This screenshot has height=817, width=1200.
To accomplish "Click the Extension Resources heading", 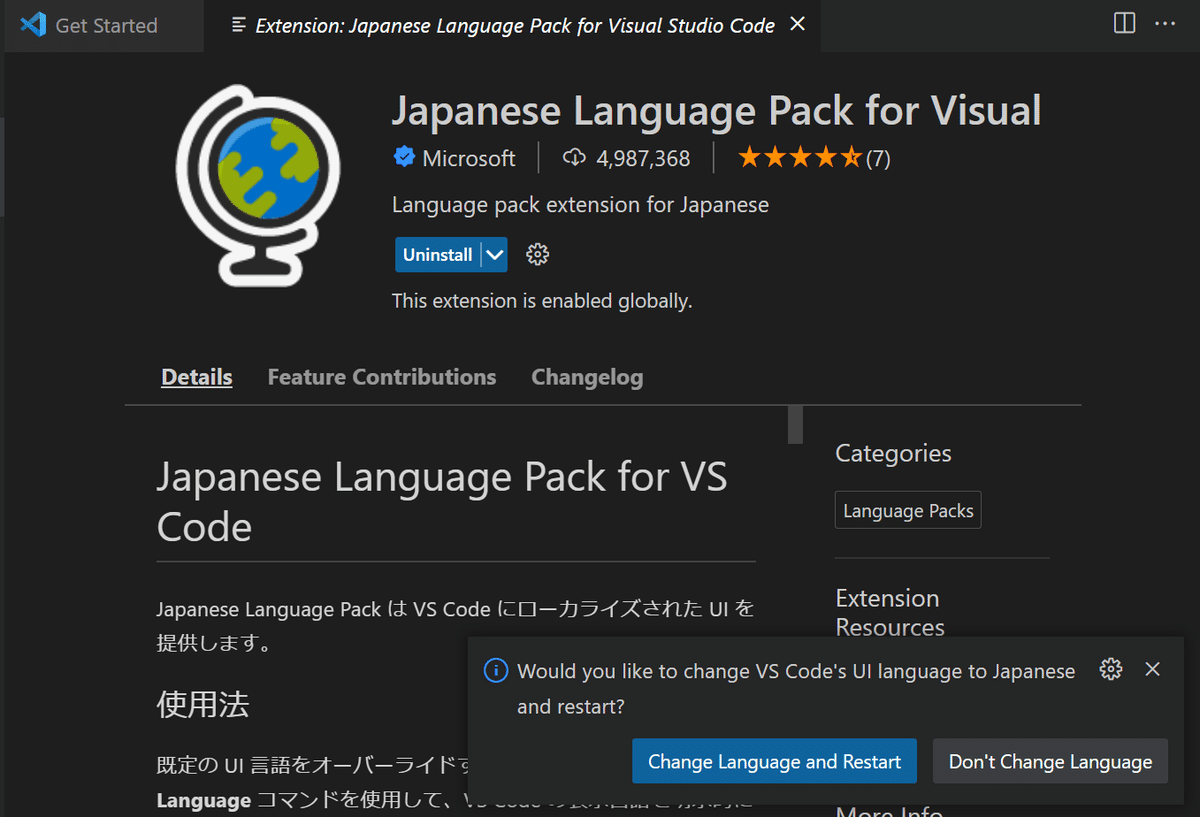I will 890,613.
